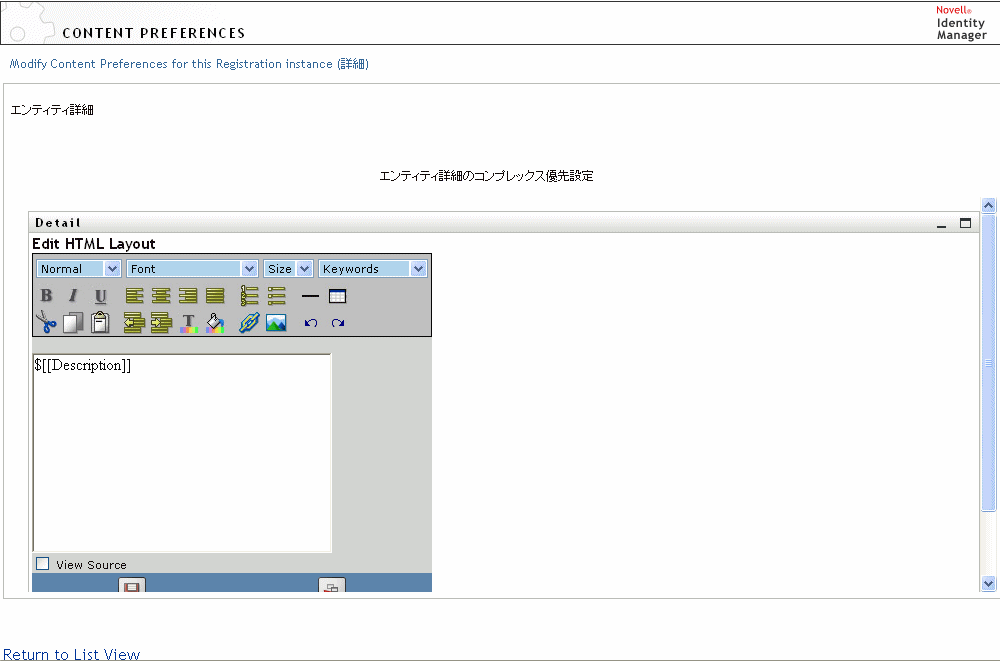Click the Return to List View link
The height and width of the screenshot is (661, 1000).
pyautogui.click(x=71, y=654)
